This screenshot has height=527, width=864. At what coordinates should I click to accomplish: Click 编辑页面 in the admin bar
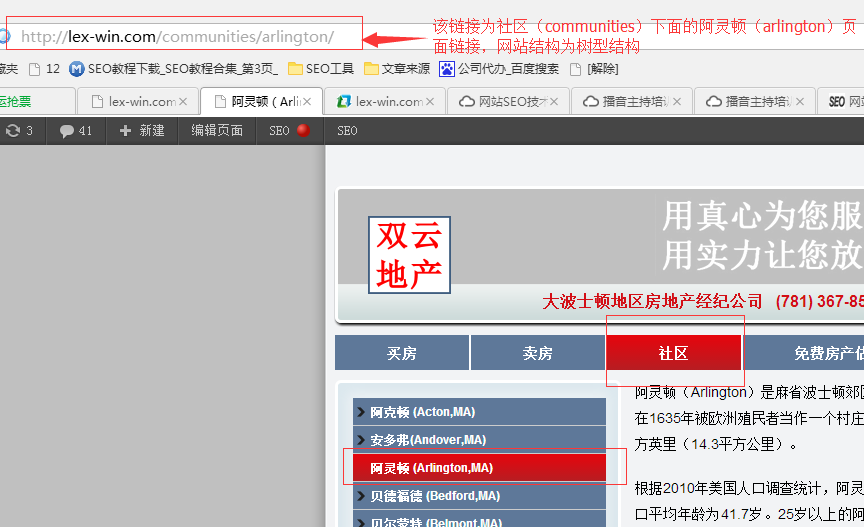(217, 131)
